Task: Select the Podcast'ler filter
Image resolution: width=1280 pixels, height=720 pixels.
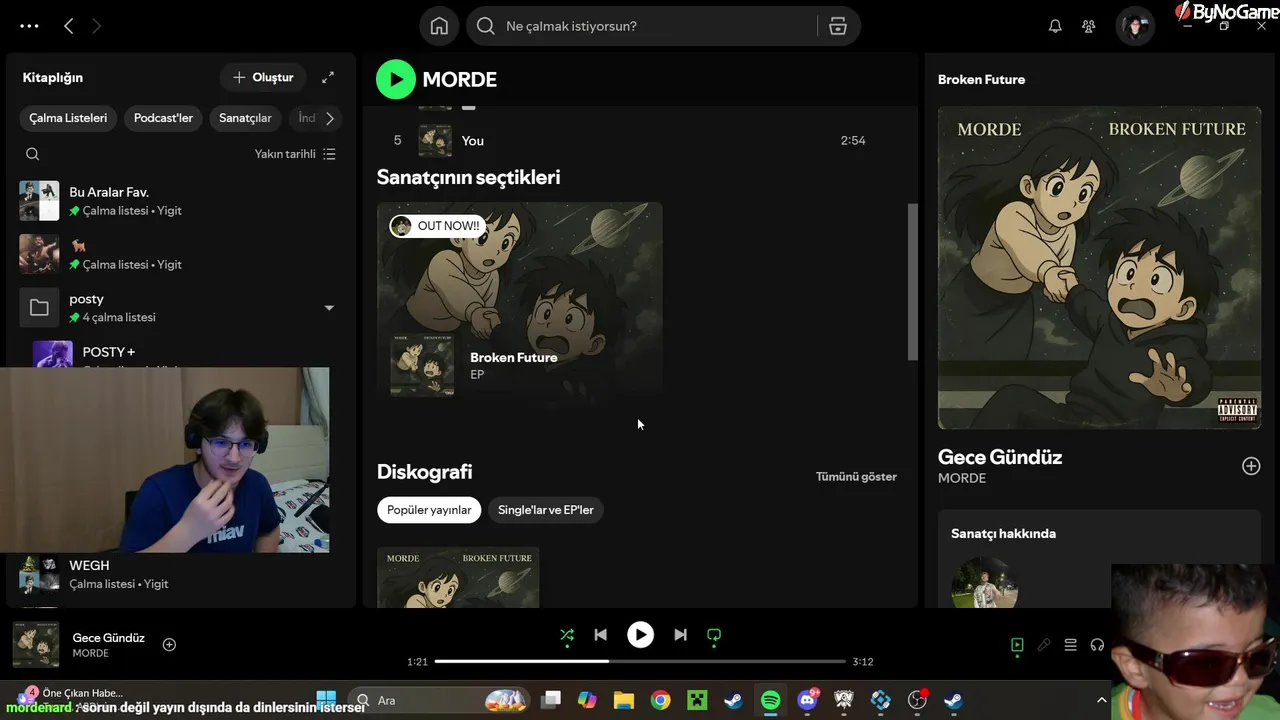Action: (x=163, y=118)
